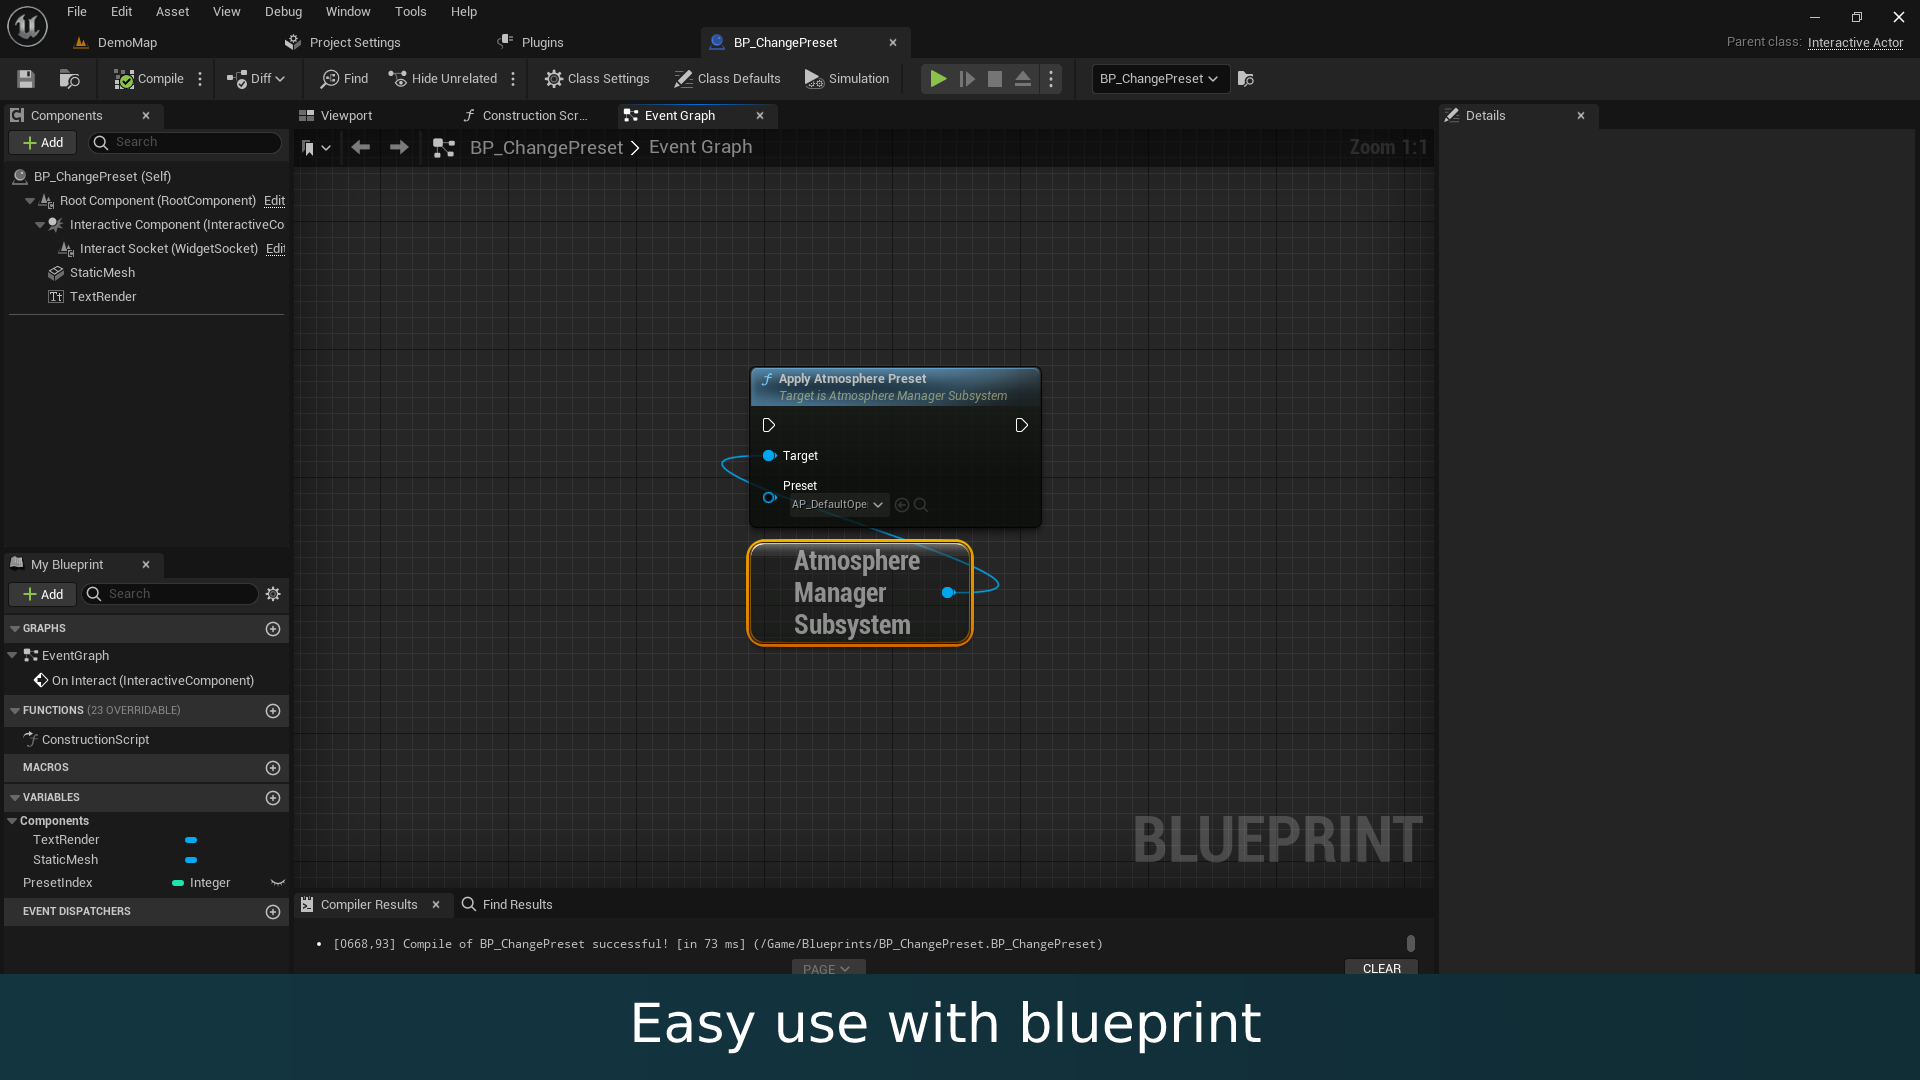
Task: Click the Compile toolbar button
Action: coord(149,79)
